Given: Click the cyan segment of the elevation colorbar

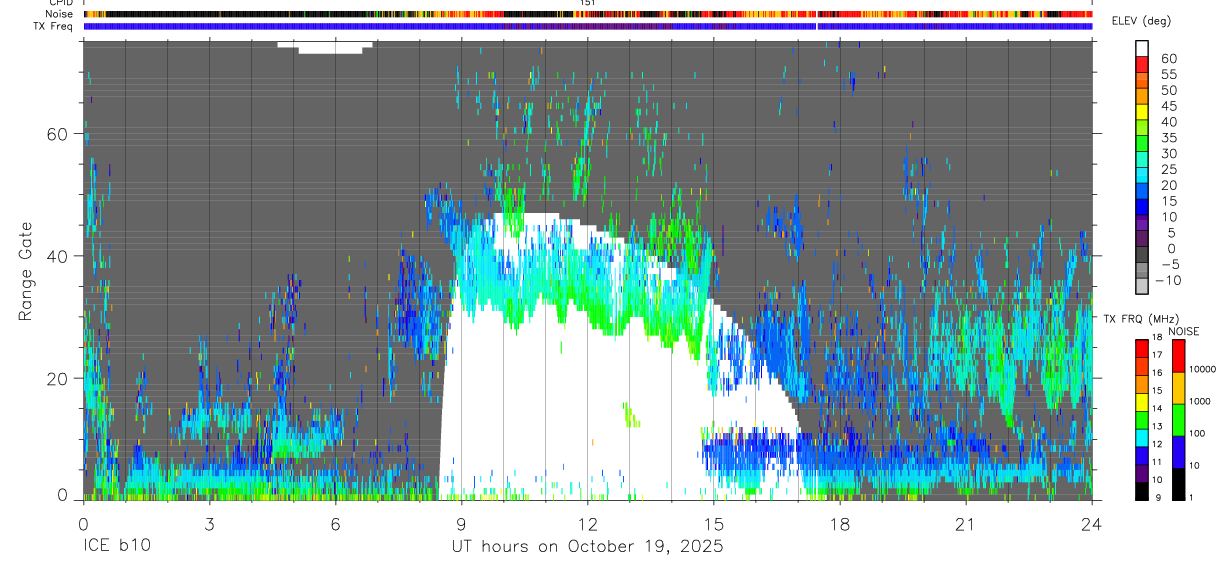Looking at the screenshot, I should pos(1142,174).
